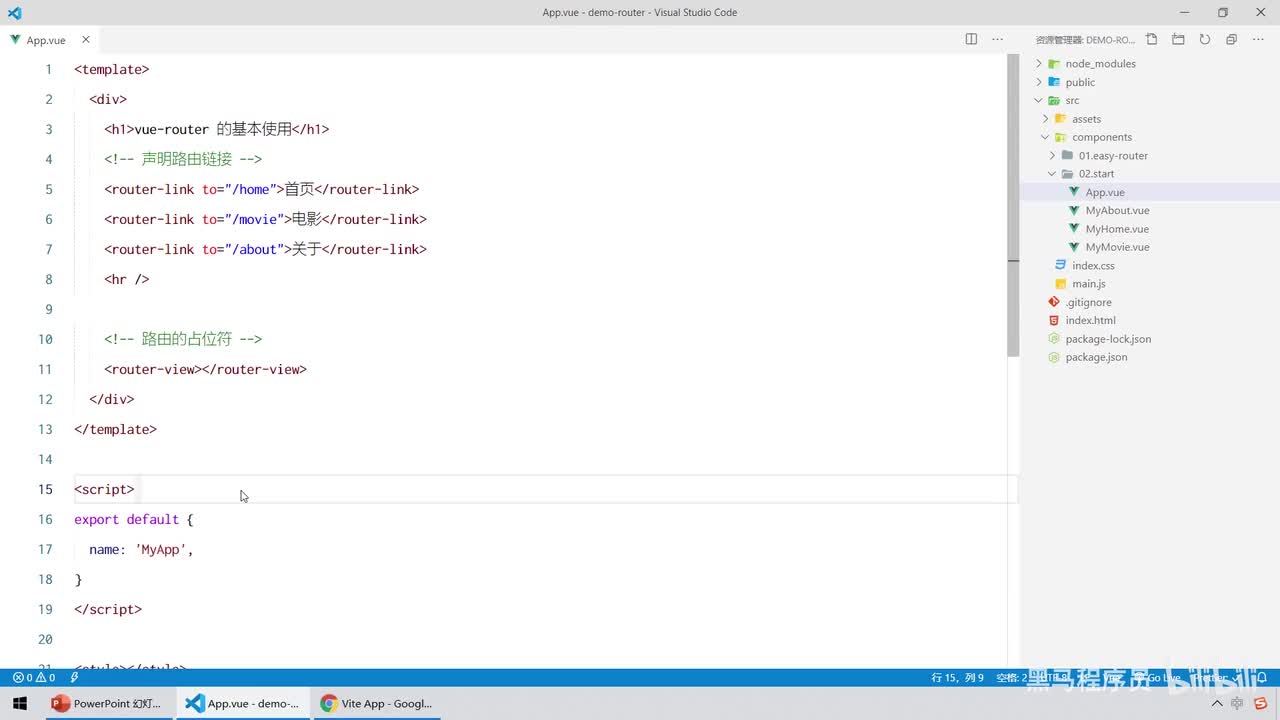Click the '/home' route string on line 5
Image resolution: width=1280 pixels, height=720 pixels.
click(251, 189)
